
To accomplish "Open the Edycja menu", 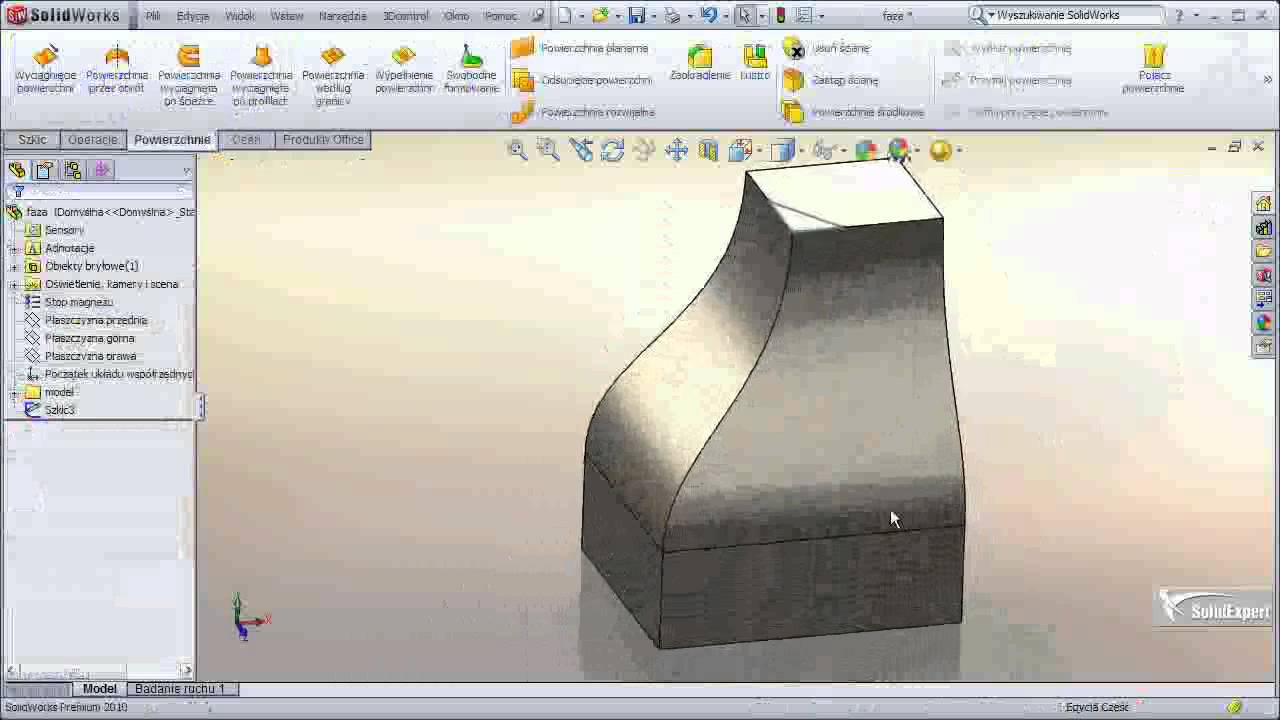I will [193, 16].
